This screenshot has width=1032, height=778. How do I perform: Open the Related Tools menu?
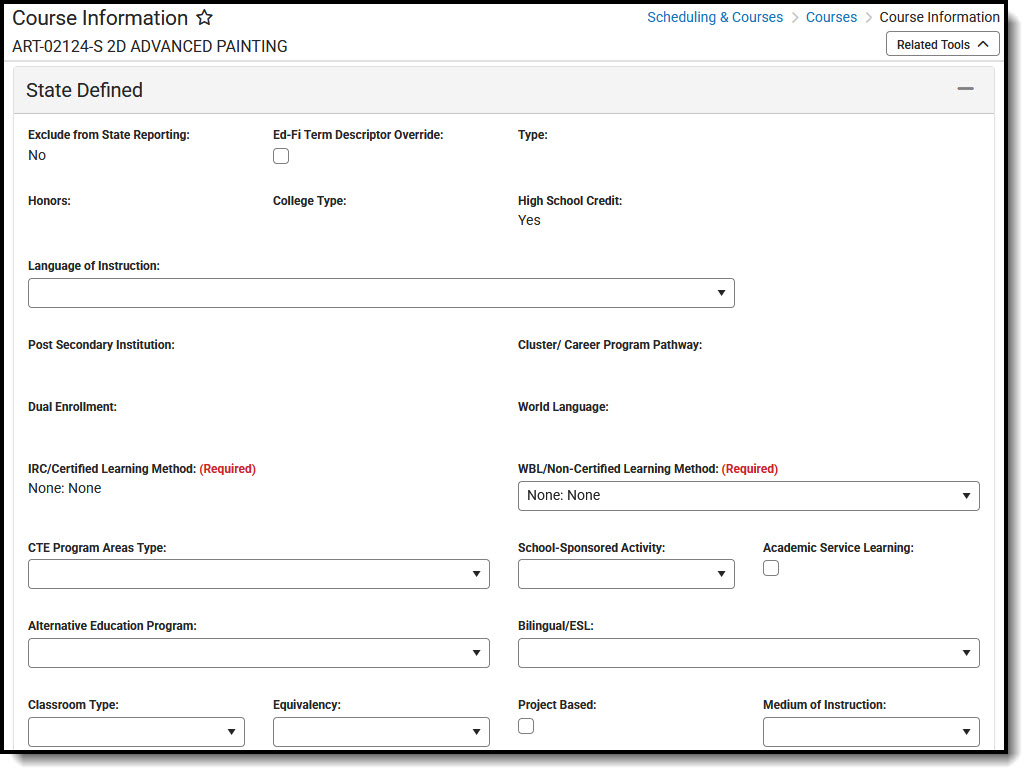coord(942,44)
